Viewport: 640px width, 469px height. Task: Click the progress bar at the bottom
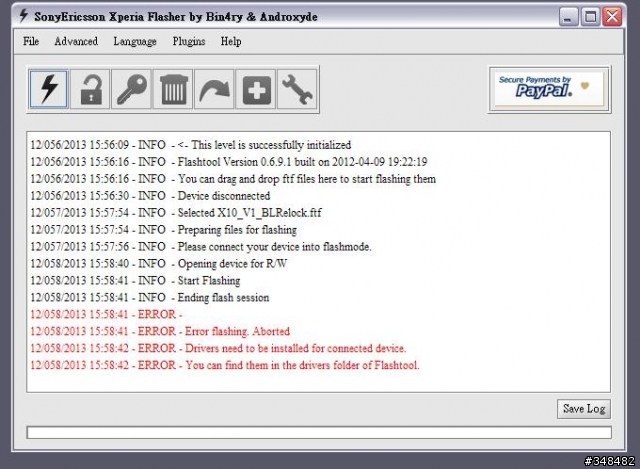[x=319, y=432]
